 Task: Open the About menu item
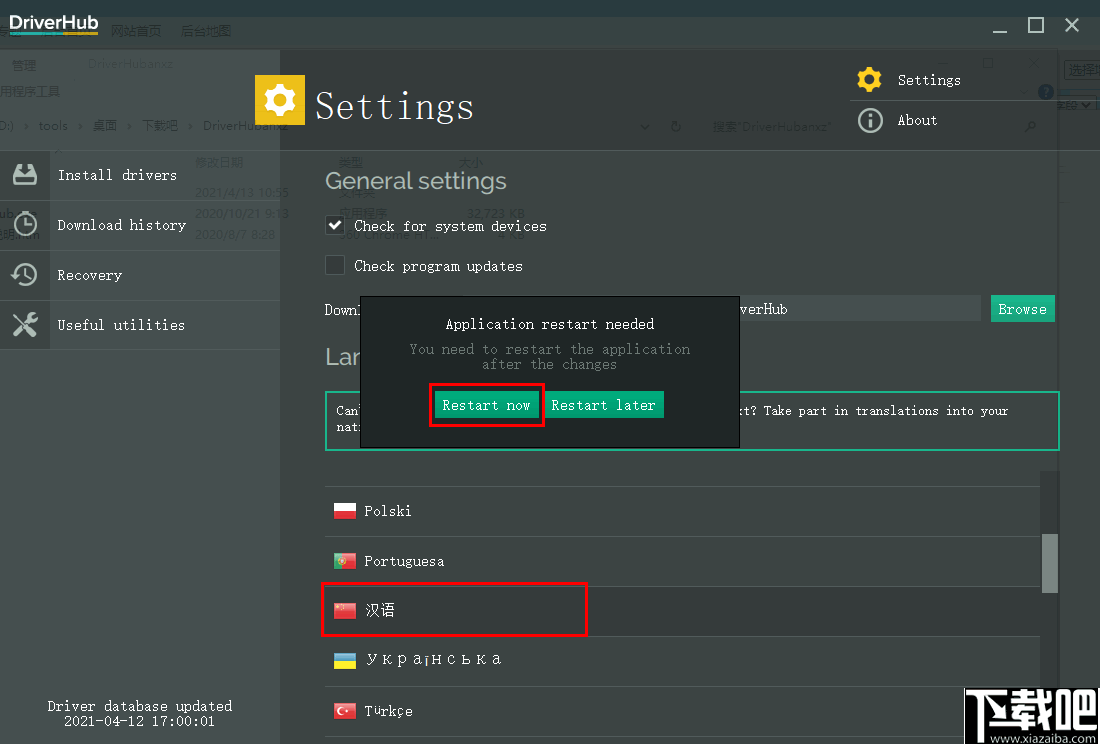pos(917,120)
